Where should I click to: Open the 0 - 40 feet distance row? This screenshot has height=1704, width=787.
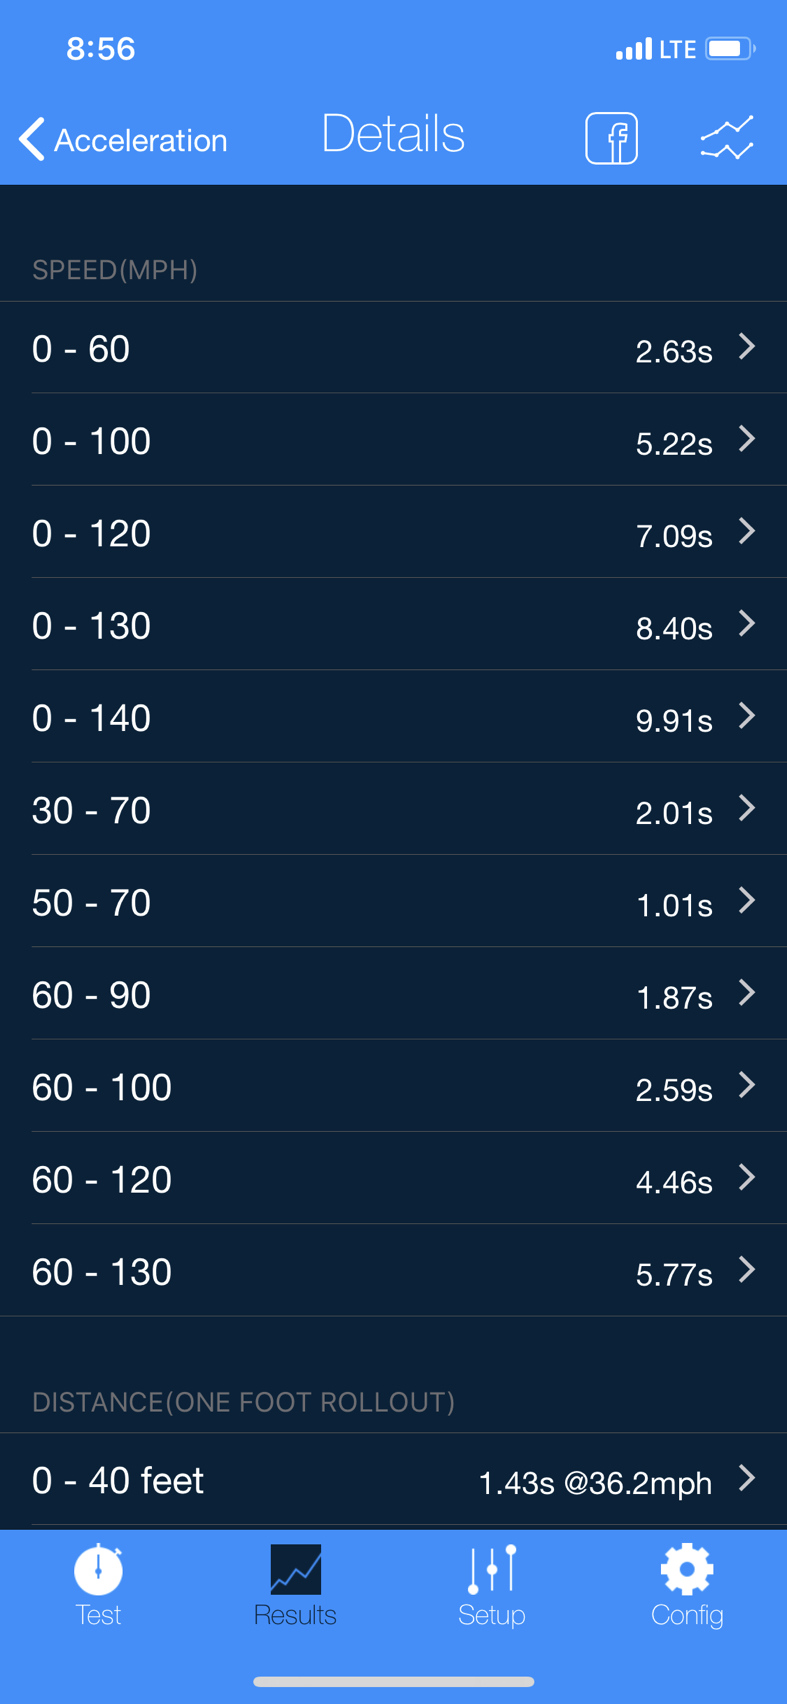pos(393,1479)
